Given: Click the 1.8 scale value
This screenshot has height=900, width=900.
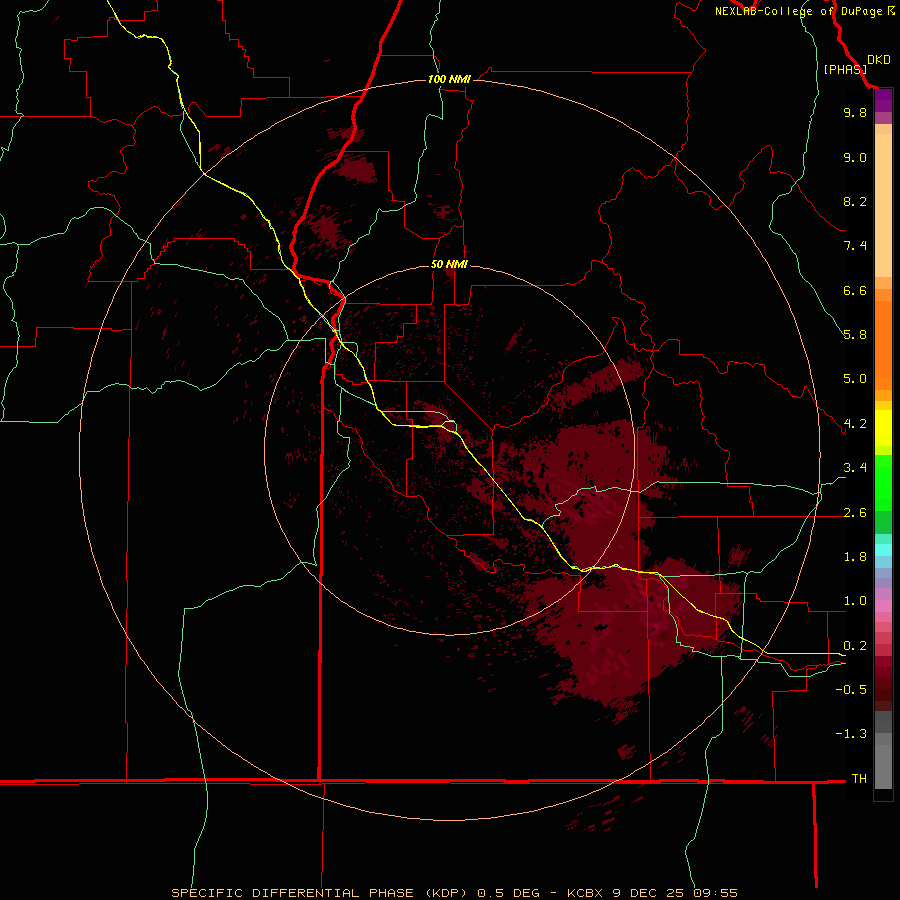Looking at the screenshot, I should (855, 557).
